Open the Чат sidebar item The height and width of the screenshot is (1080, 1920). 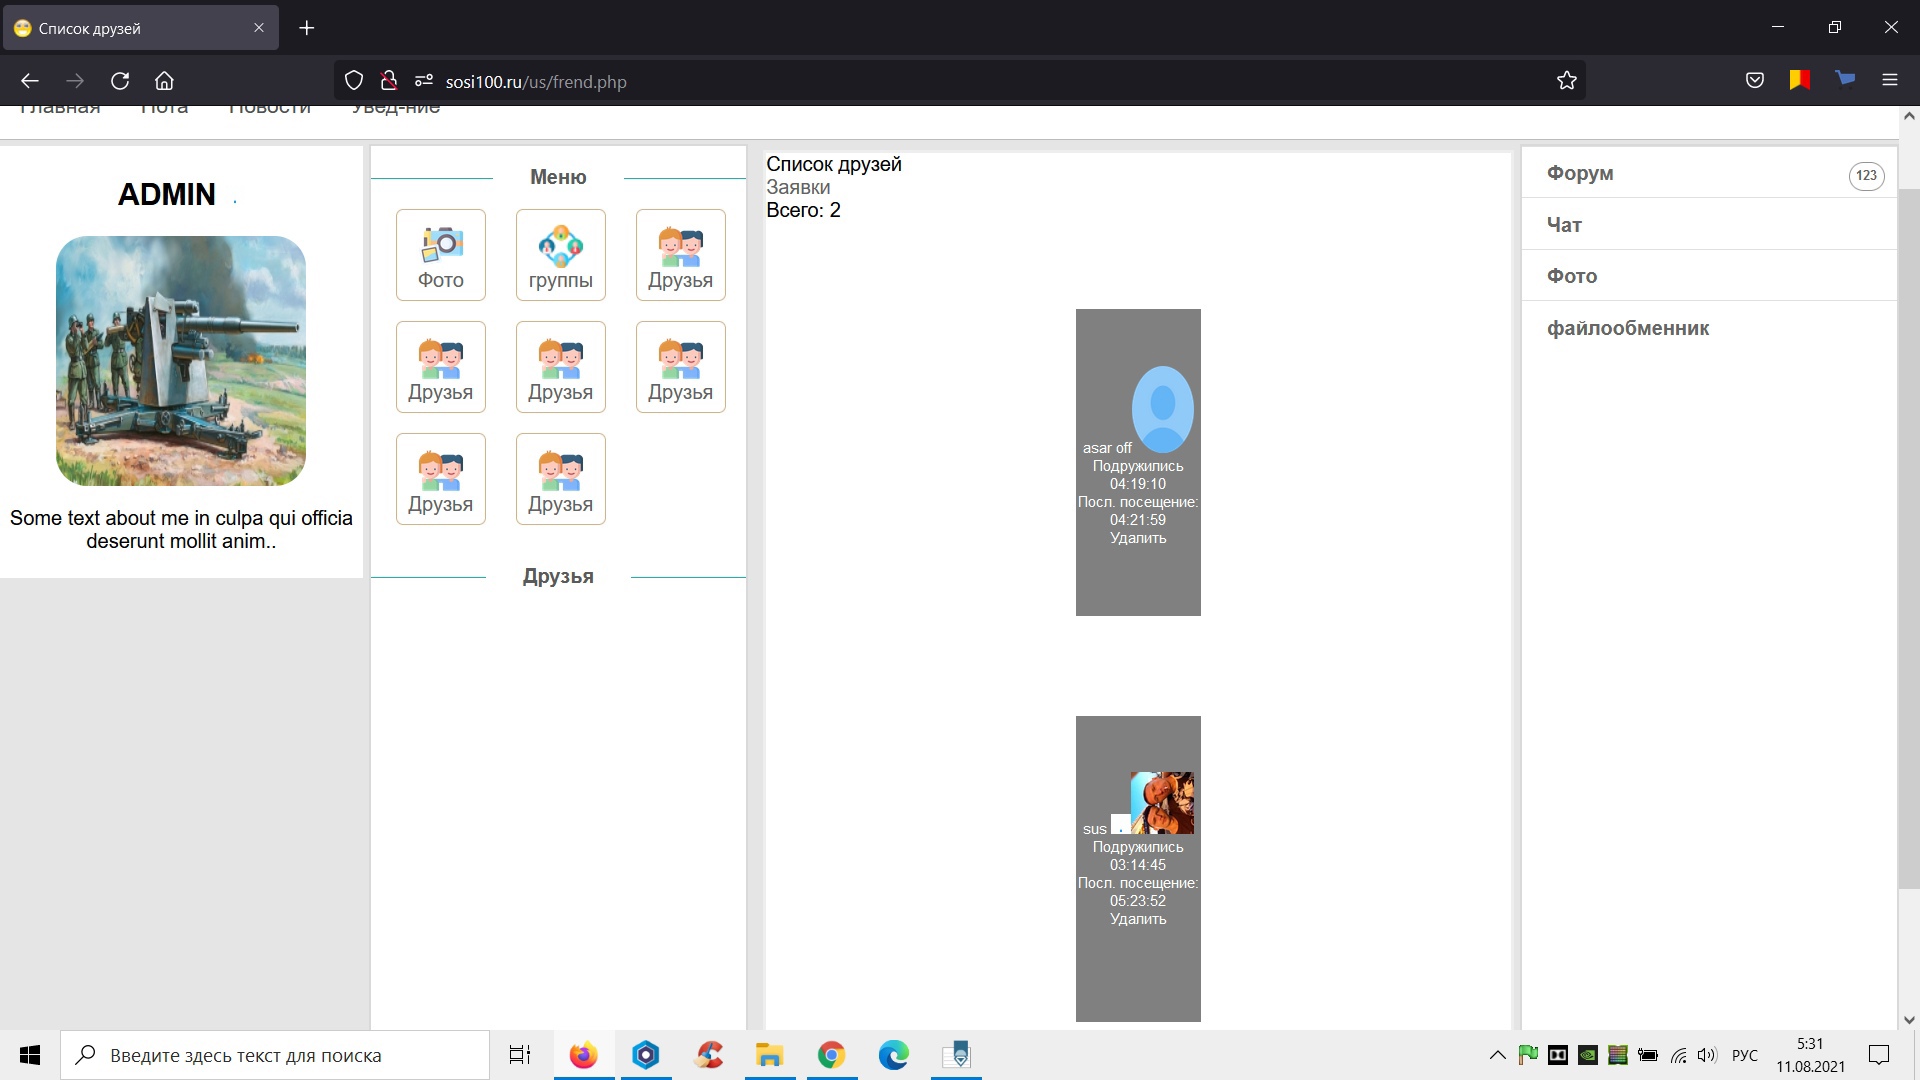[x=1564, y=225]
